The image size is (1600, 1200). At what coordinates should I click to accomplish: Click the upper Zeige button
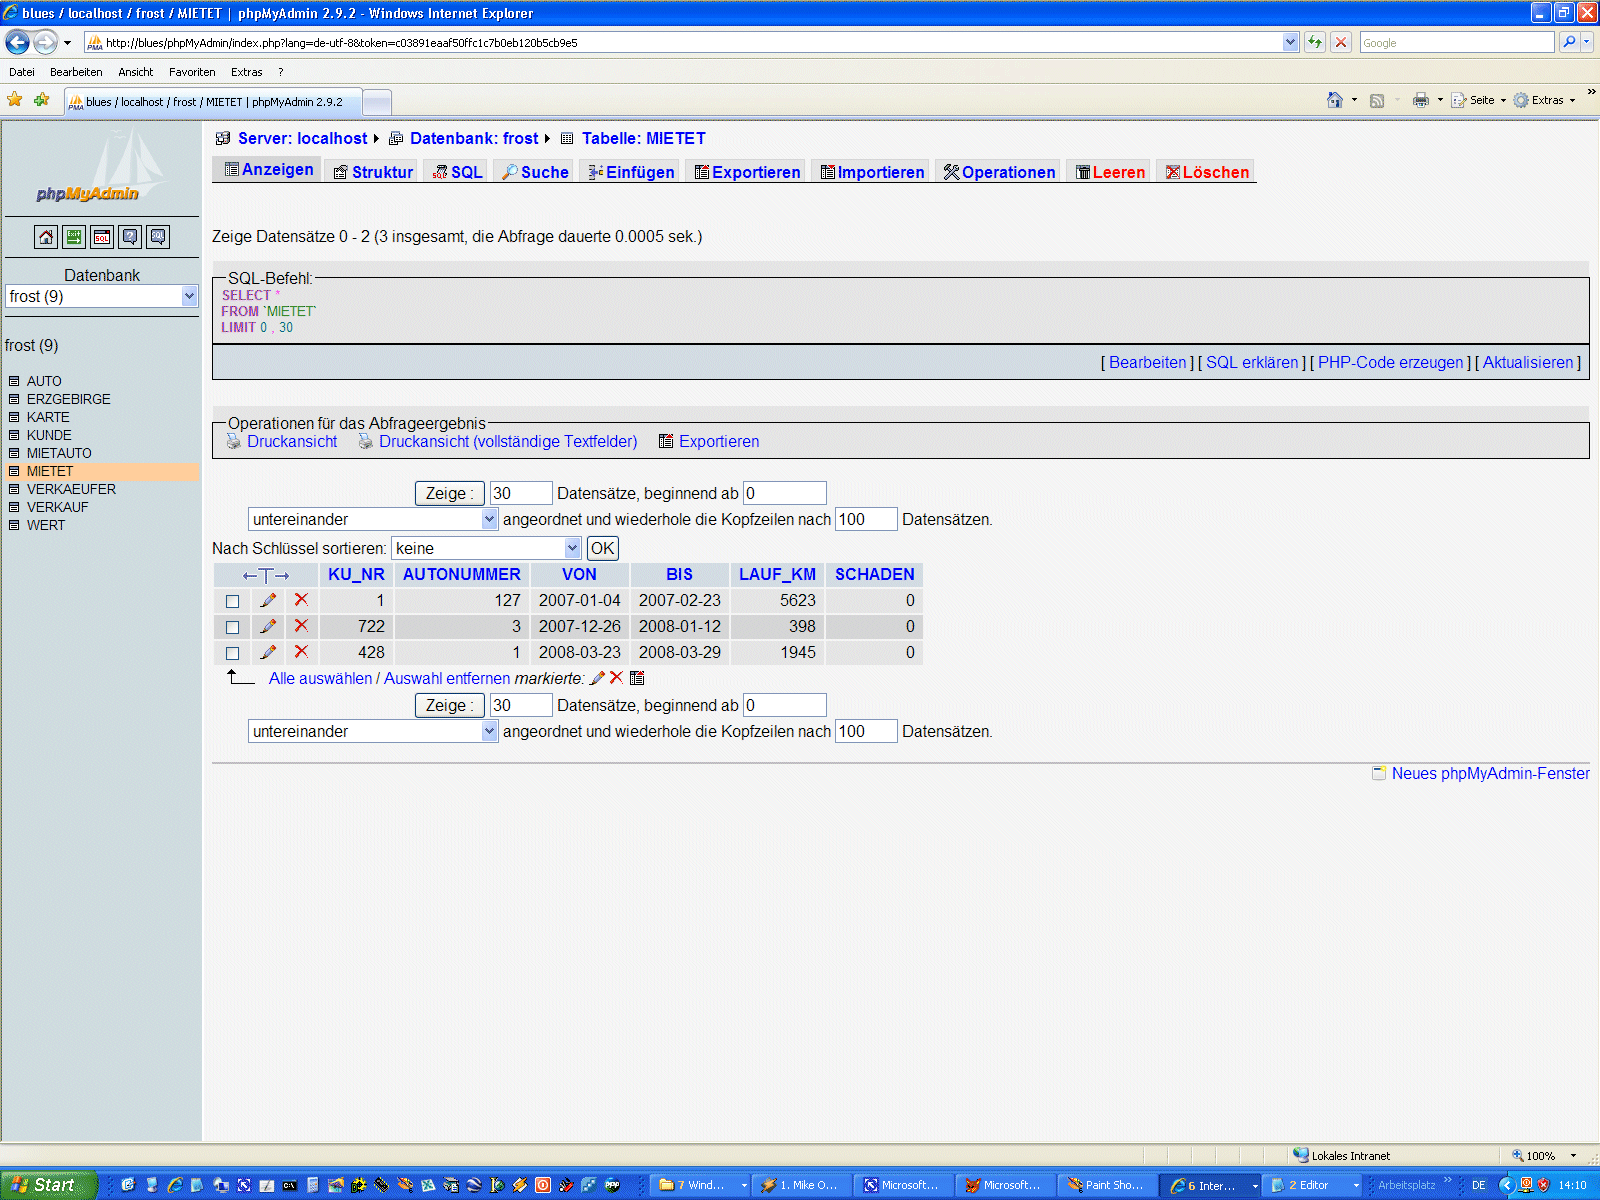coord(449,493)
